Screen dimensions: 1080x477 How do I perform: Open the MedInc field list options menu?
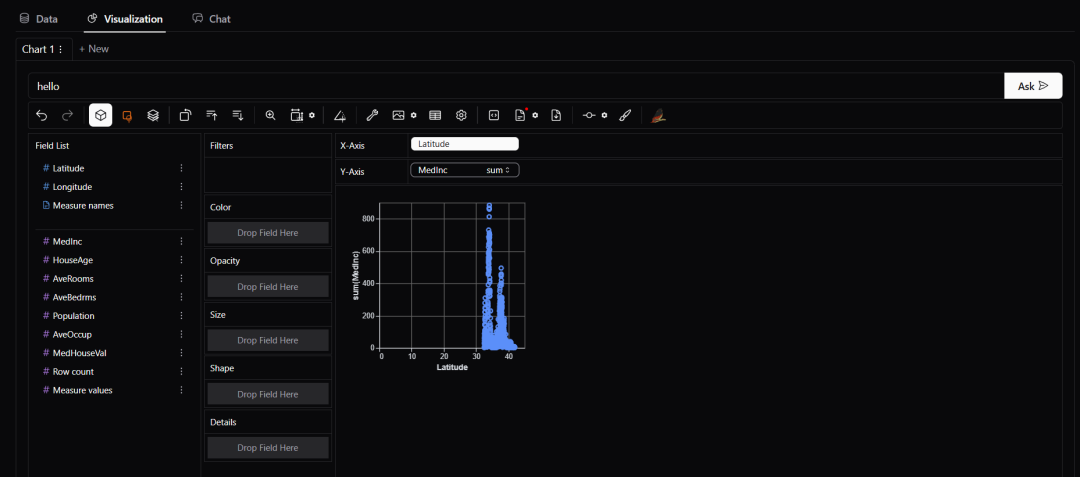(x=182, y=242)
